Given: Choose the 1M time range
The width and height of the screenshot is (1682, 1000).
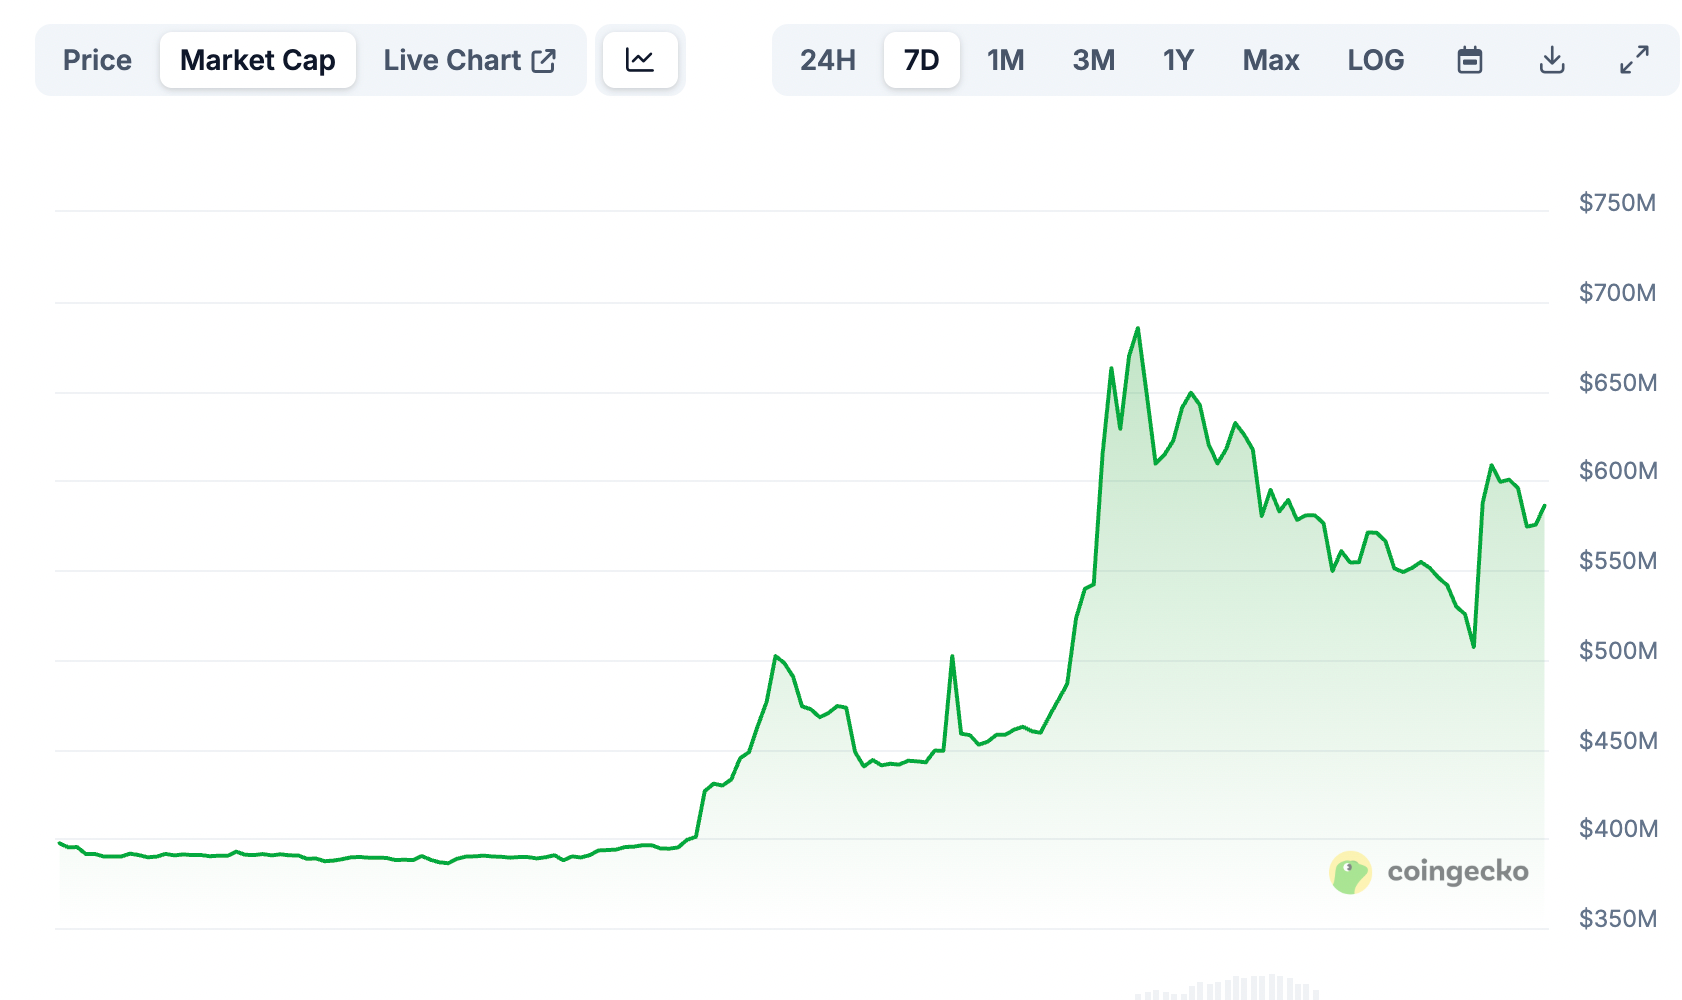Looking at the screenshot, I should tap(1005, 60).
